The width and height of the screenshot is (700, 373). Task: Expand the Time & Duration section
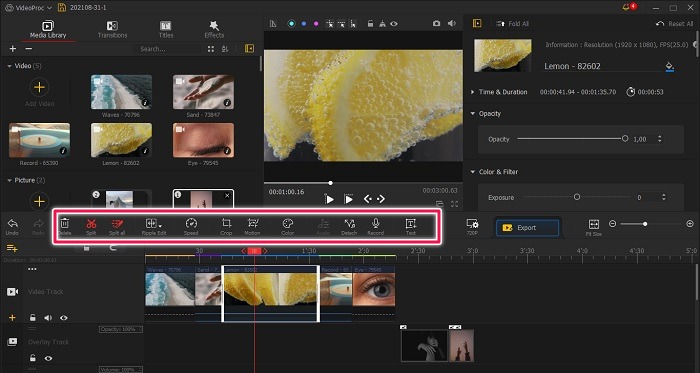473,92
